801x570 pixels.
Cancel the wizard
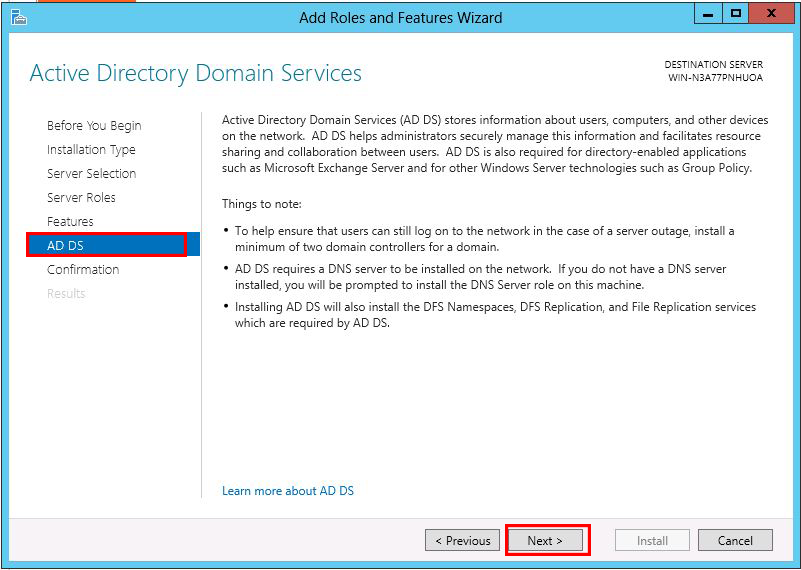[735, 540]
